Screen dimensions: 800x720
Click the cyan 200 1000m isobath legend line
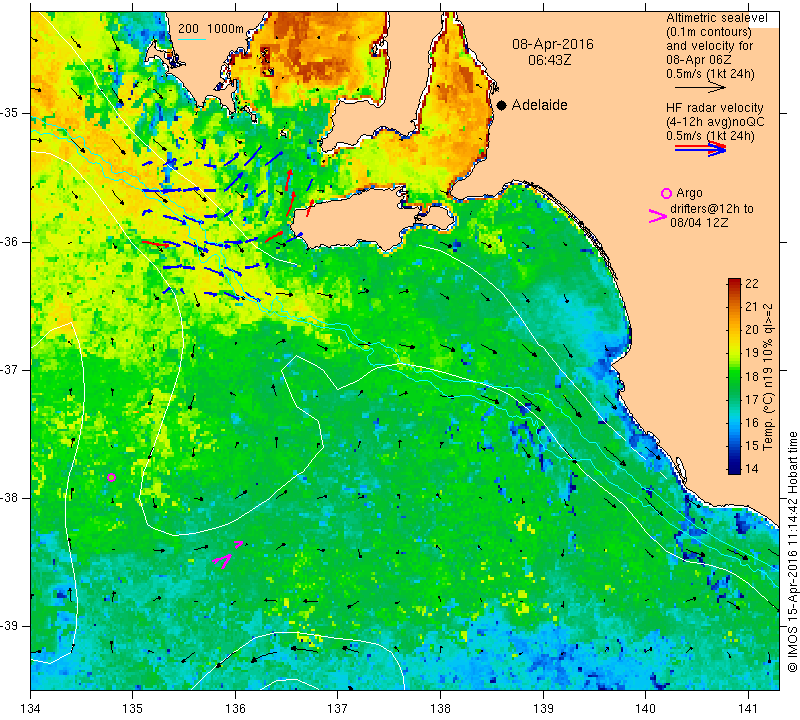click(192, 39)
